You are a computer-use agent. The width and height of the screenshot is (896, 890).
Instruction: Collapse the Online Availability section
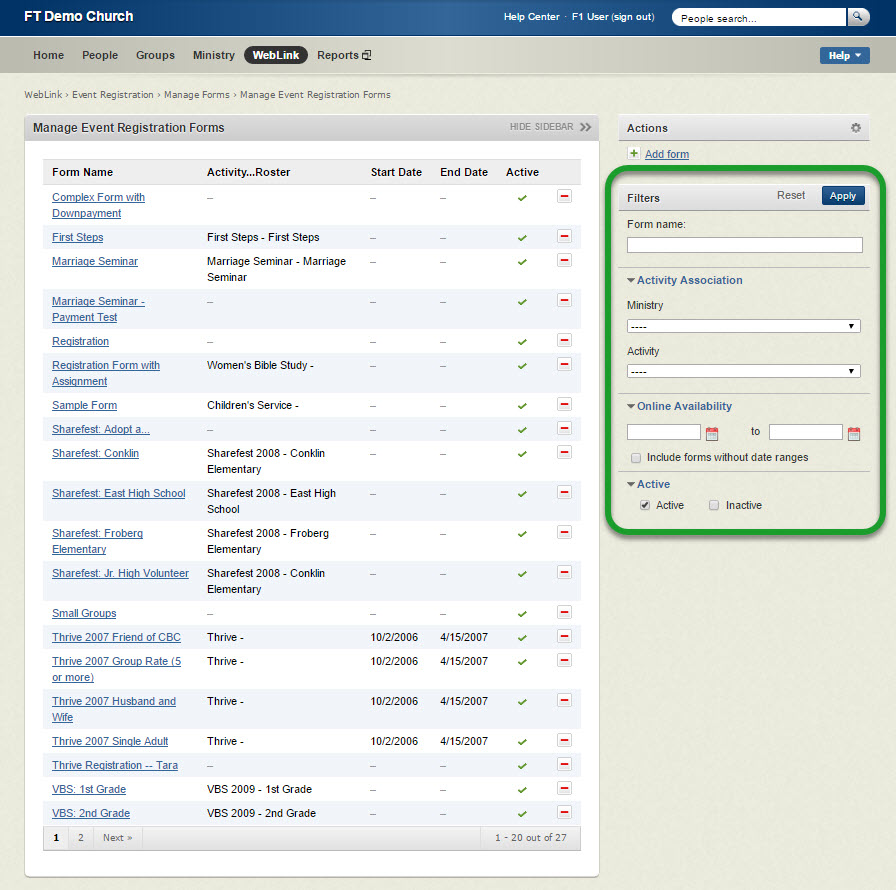[x=631, y=406]
